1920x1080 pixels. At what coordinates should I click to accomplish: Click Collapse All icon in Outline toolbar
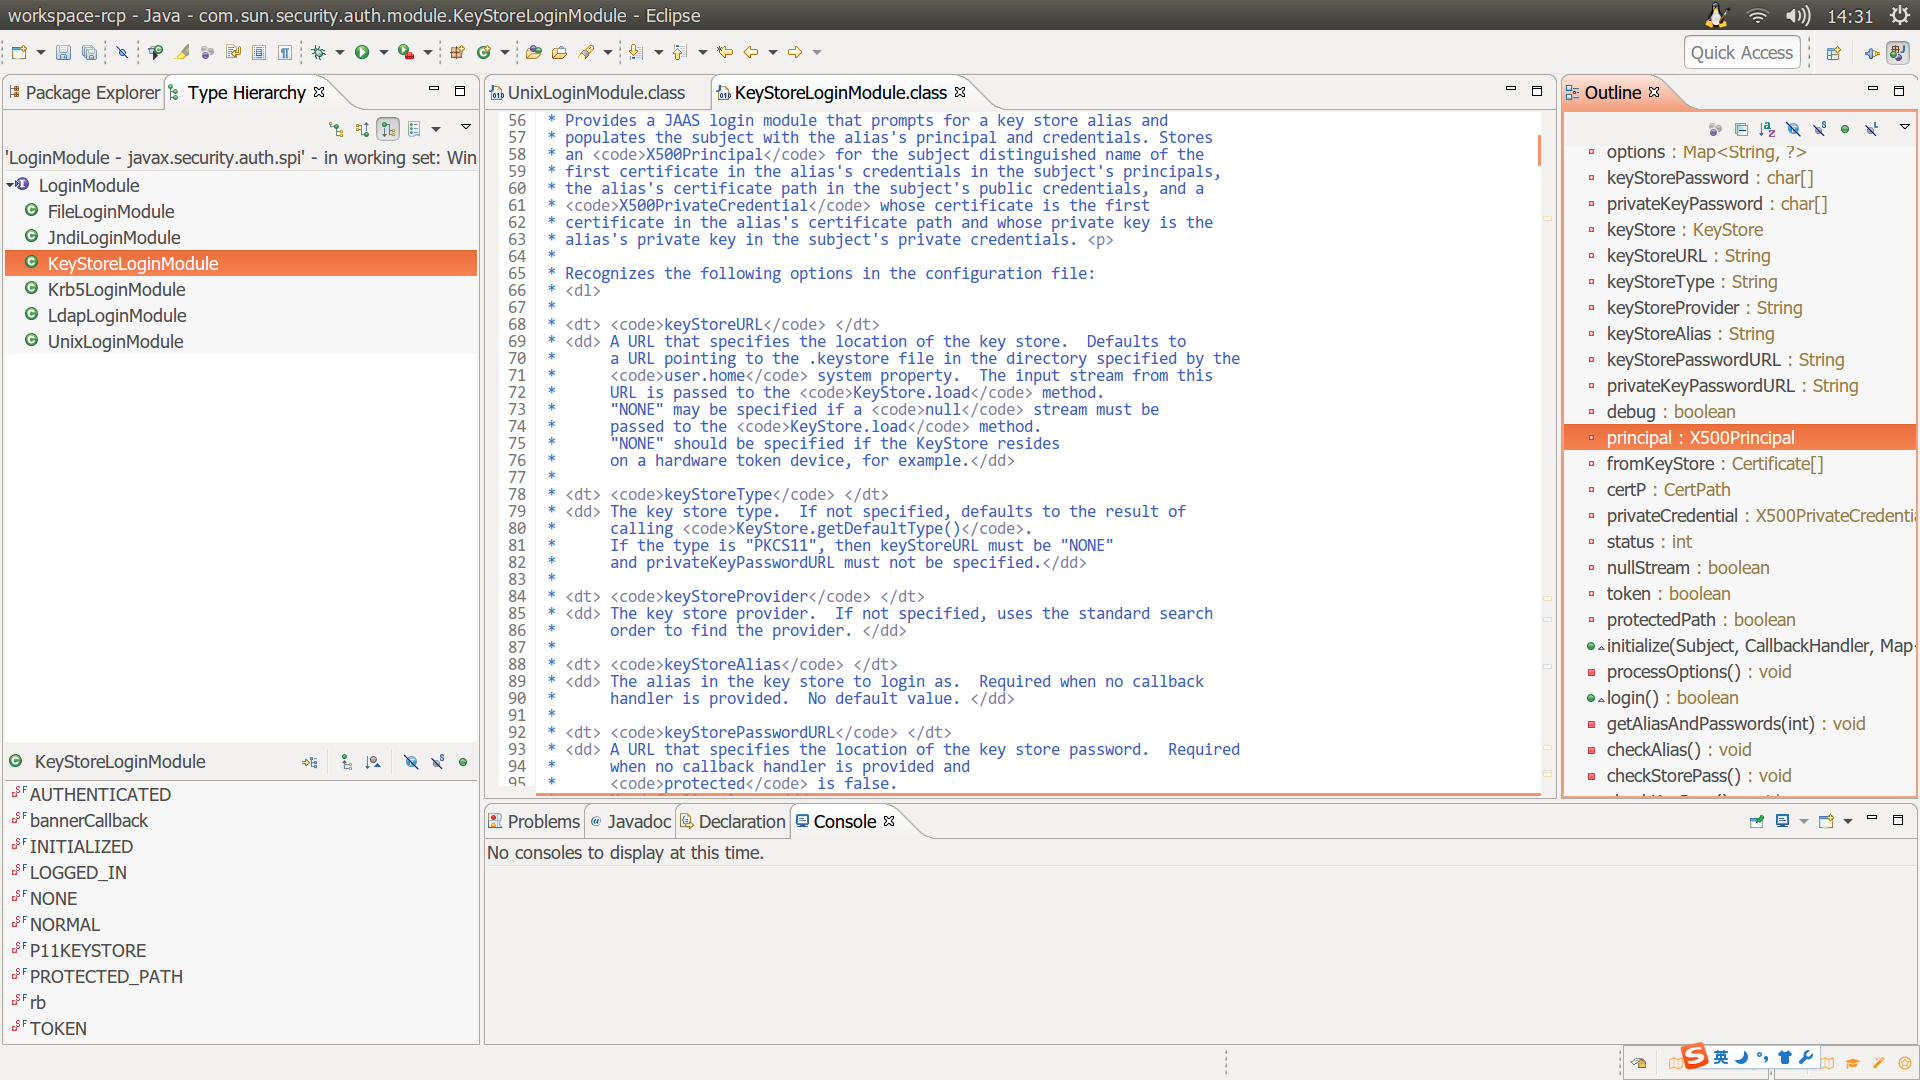coord(1741,129)
